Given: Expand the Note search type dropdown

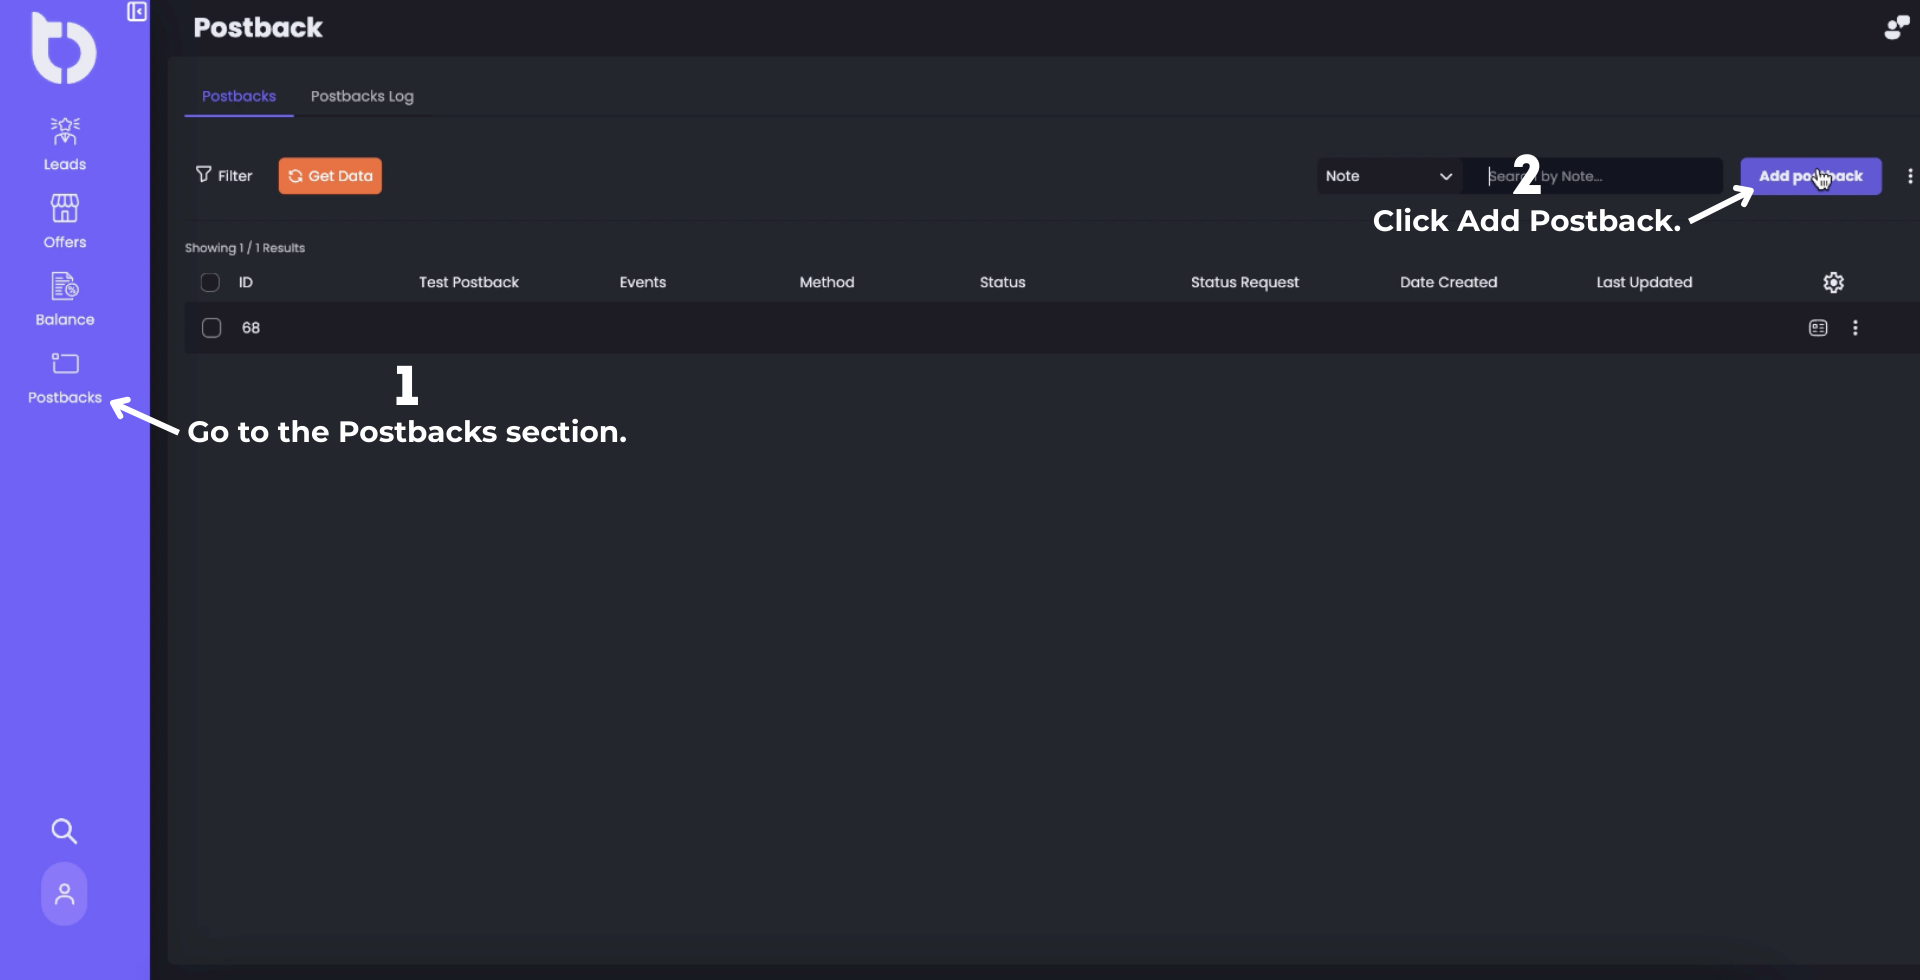Looking at the screenshot, I should point(1388,176).
